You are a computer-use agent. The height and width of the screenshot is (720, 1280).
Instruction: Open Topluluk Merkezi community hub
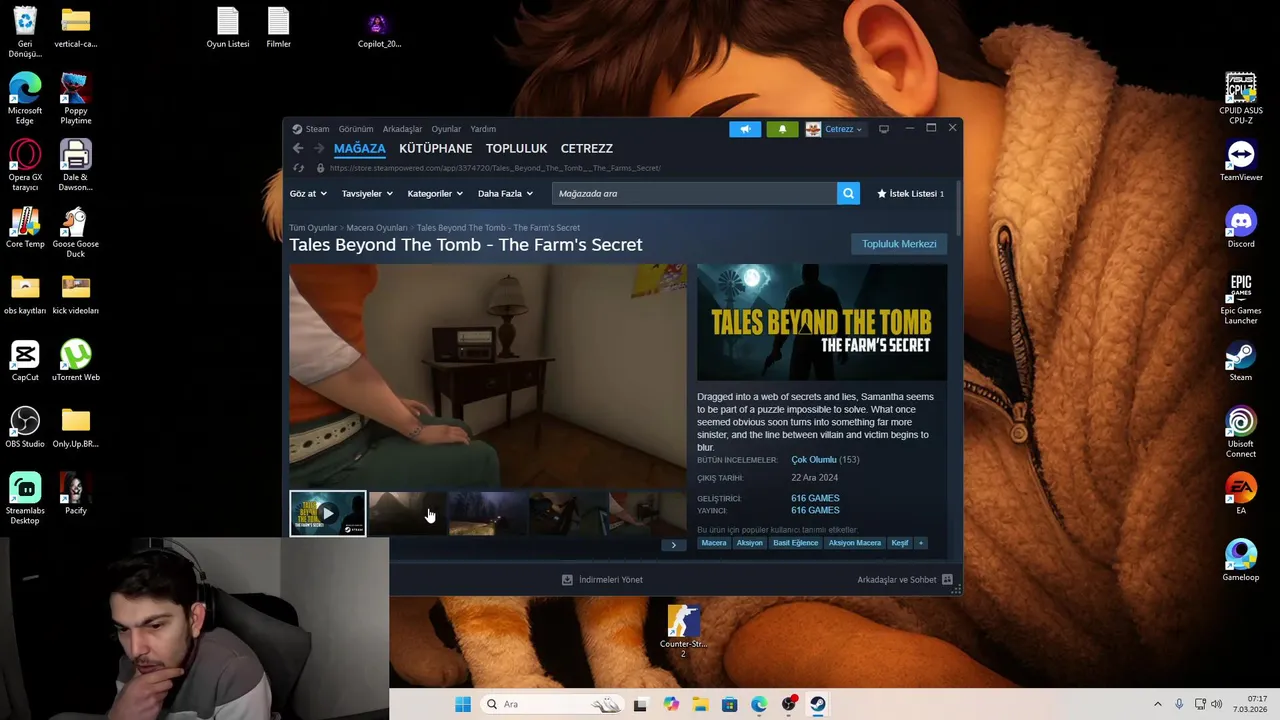click(899, 244)
